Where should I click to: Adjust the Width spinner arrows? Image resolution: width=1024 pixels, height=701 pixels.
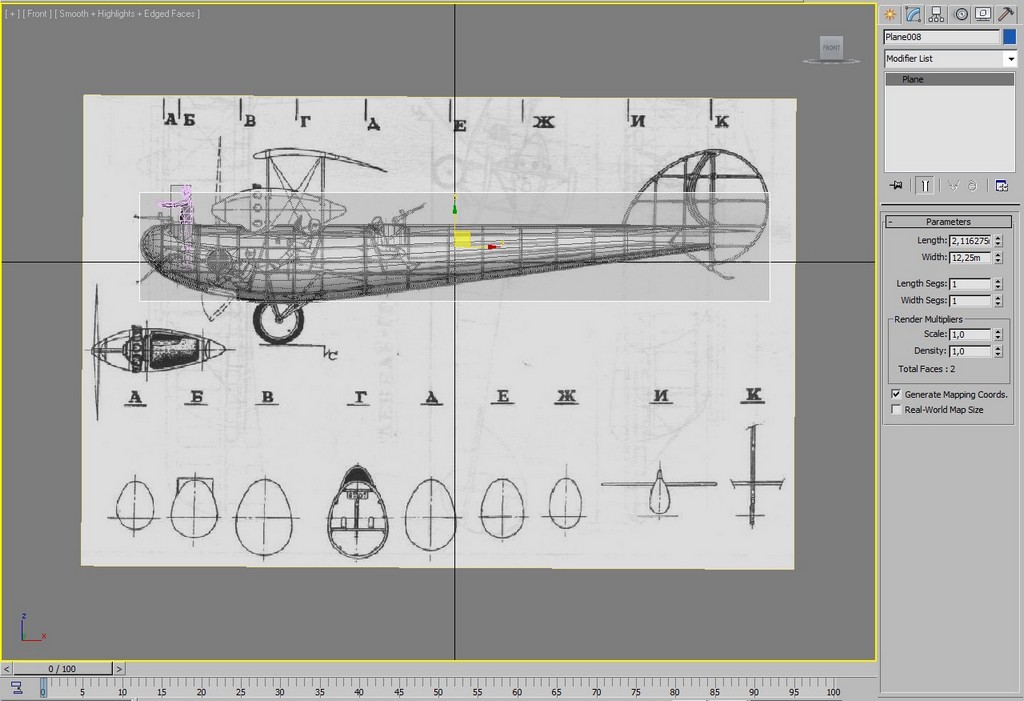pyautogui.click(x=998, y=257)
